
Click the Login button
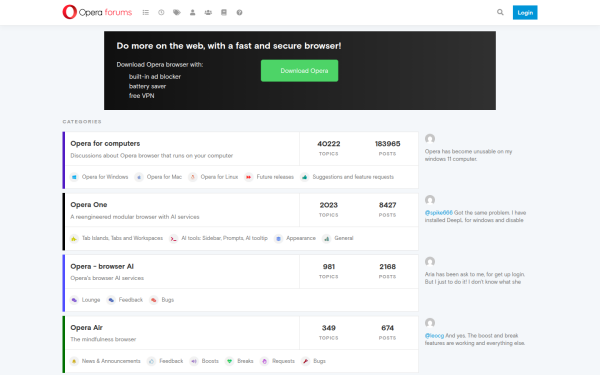tap(525, 13)
